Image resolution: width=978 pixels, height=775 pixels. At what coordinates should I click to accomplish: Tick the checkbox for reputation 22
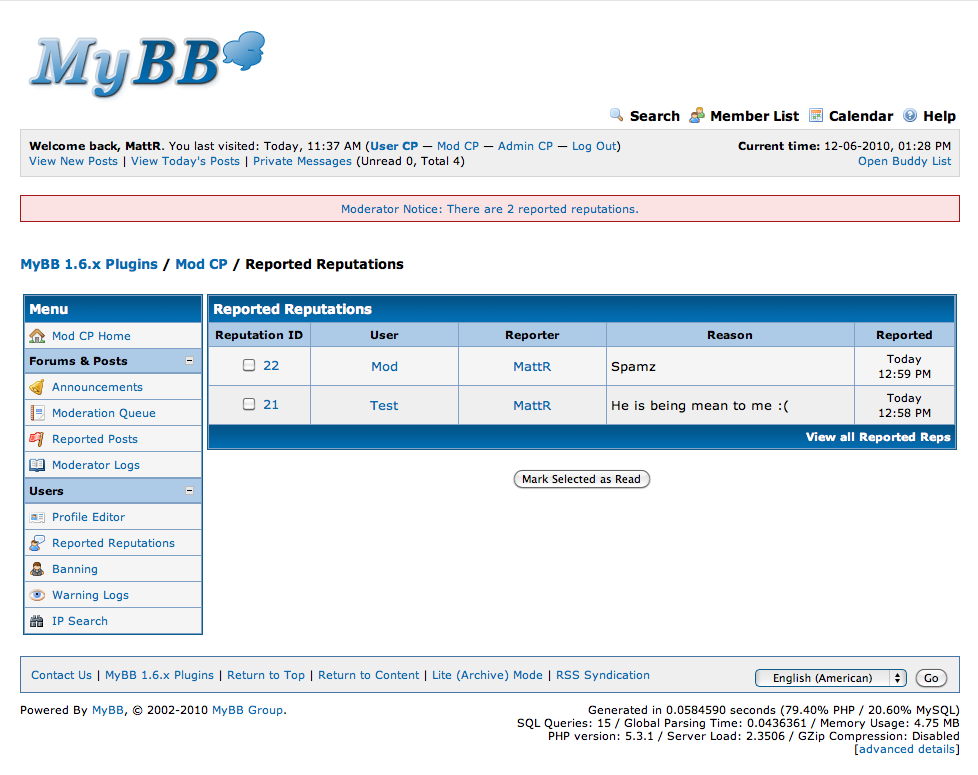pos(249,365)
